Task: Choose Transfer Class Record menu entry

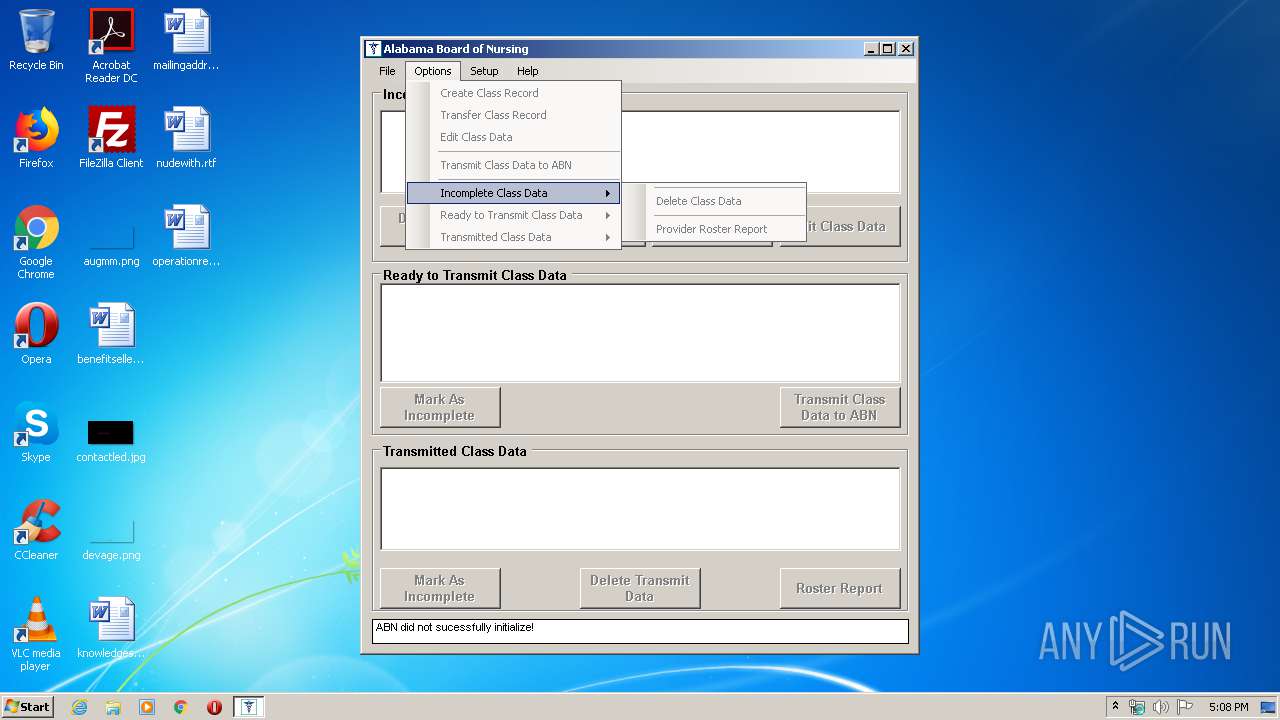Action: (x=513, y=115)
